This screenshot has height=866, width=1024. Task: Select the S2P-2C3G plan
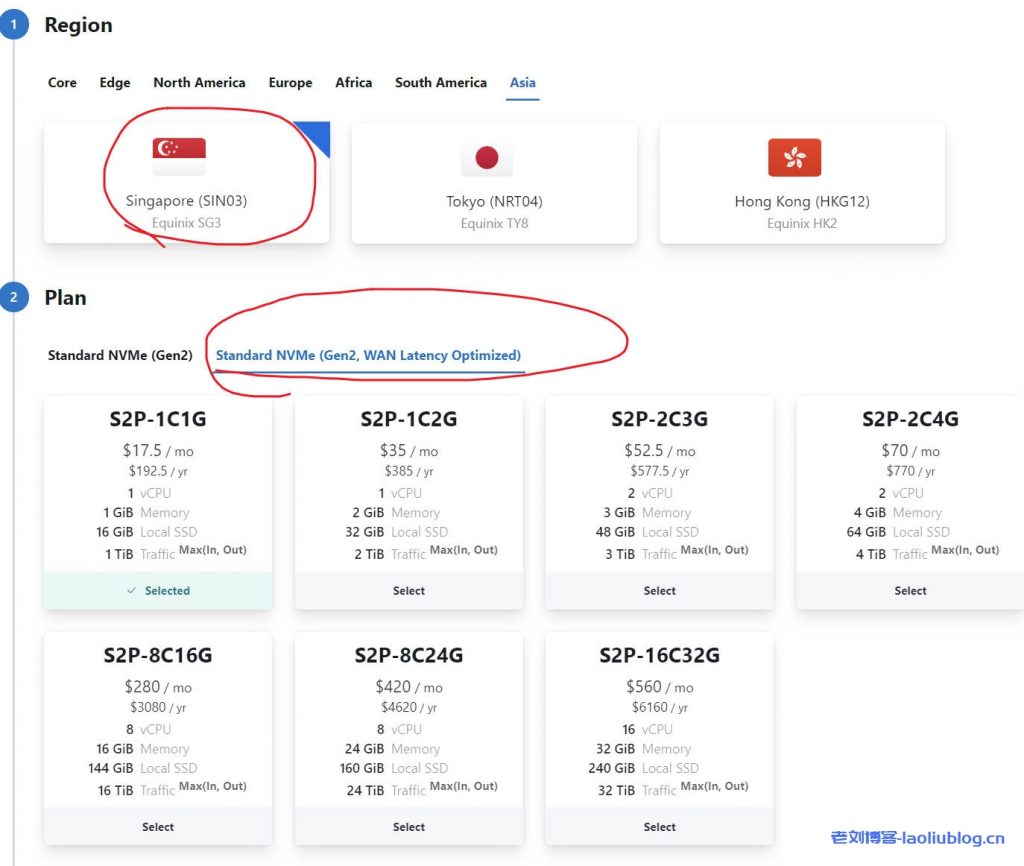[659, 590]
